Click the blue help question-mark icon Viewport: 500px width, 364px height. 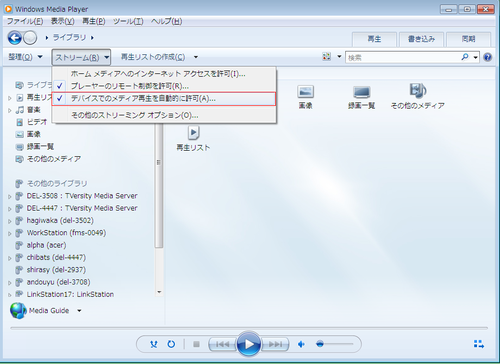(x=487, y=57)
